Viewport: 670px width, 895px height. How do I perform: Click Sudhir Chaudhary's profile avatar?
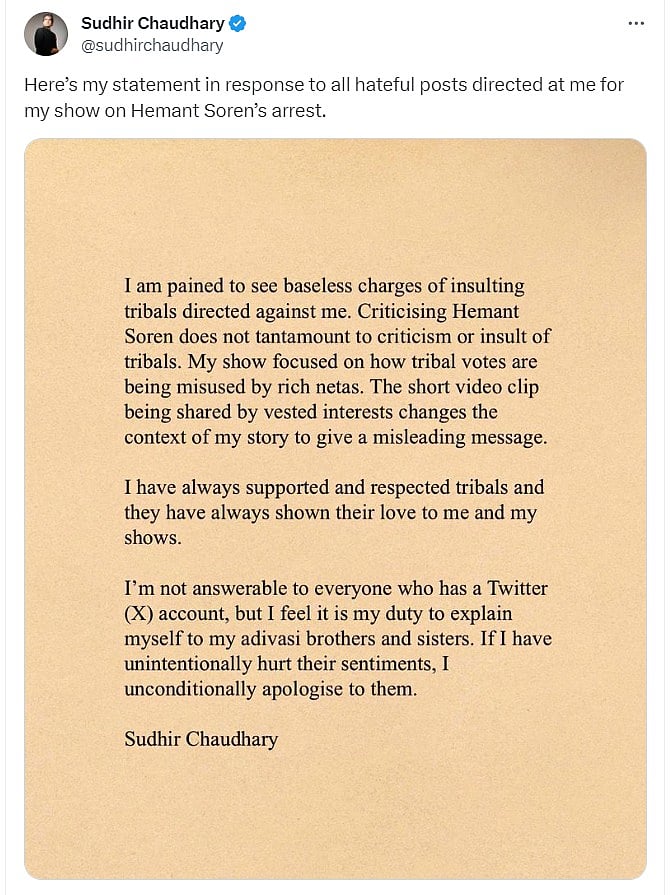pos(45,34)
